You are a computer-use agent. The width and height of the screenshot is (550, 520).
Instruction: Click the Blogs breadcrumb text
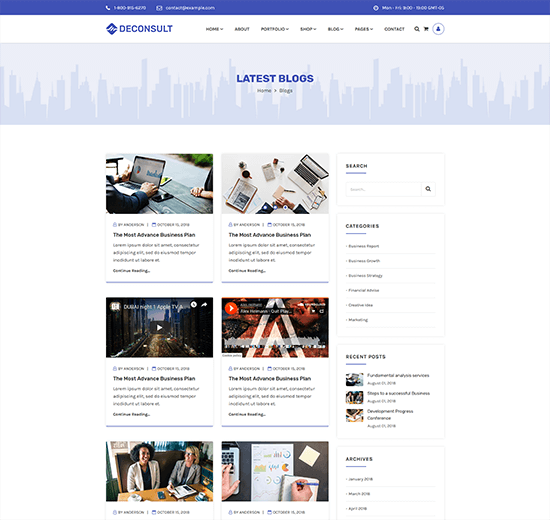pyautogui.click(x=286, y=91)
